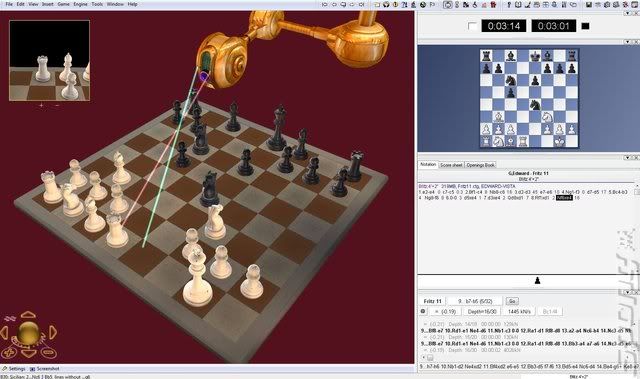This screenshot has height=379, width=640.
Task: Switch to the Score sheet tab
Action: pyautogui.click(x=451, y=165)
